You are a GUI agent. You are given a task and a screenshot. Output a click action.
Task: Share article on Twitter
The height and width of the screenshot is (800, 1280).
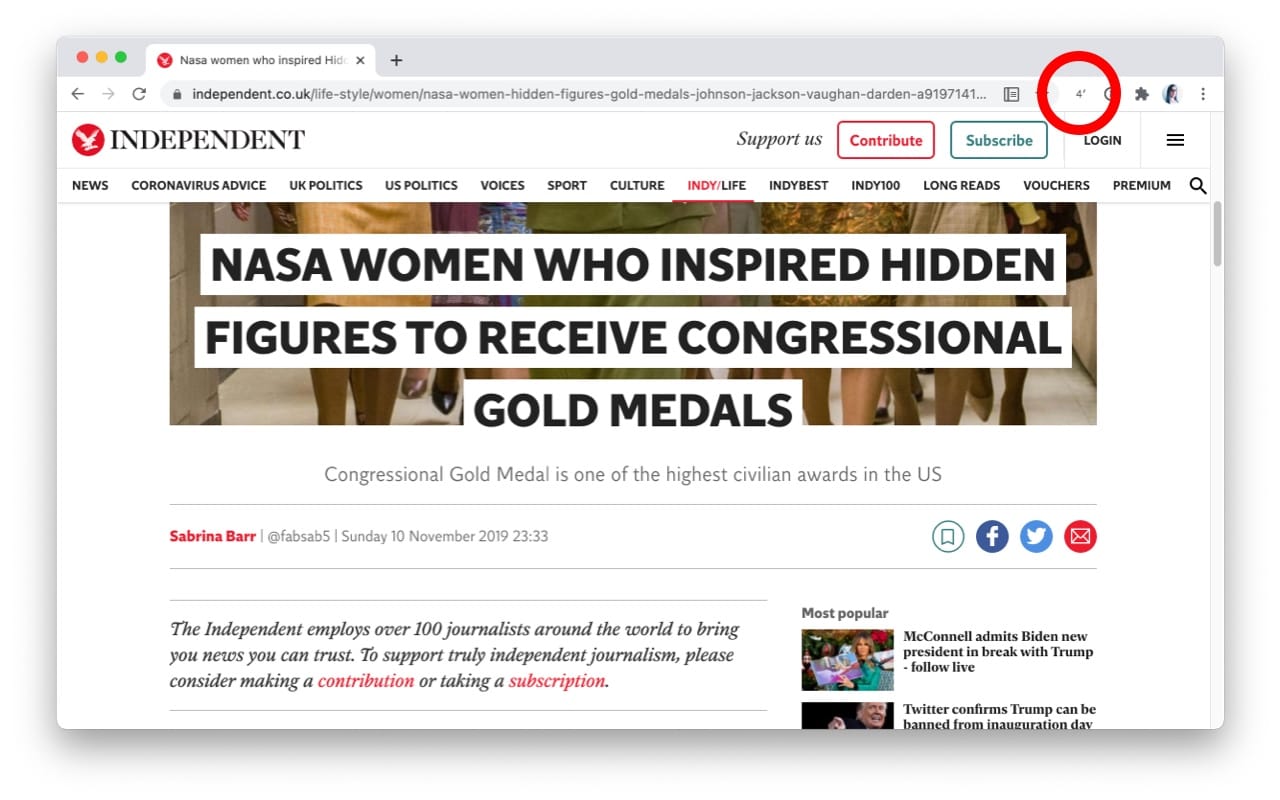[1036, 537]
